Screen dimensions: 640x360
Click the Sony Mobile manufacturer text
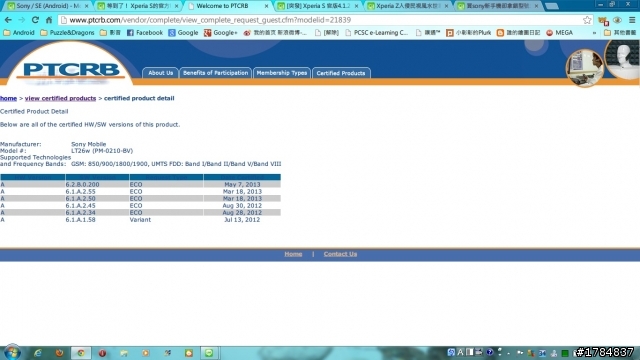coord(89,144)
